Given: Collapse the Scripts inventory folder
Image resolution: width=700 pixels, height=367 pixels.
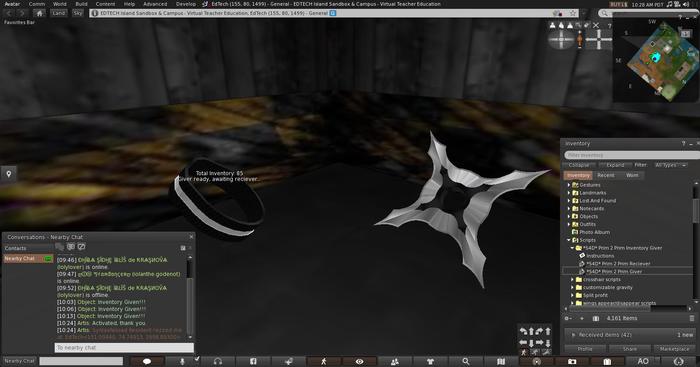Looking at the screenshot, I should point(569,240).
